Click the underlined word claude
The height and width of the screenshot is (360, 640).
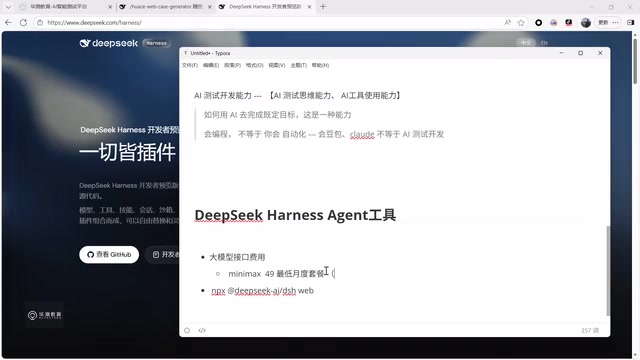click(362, 134)
